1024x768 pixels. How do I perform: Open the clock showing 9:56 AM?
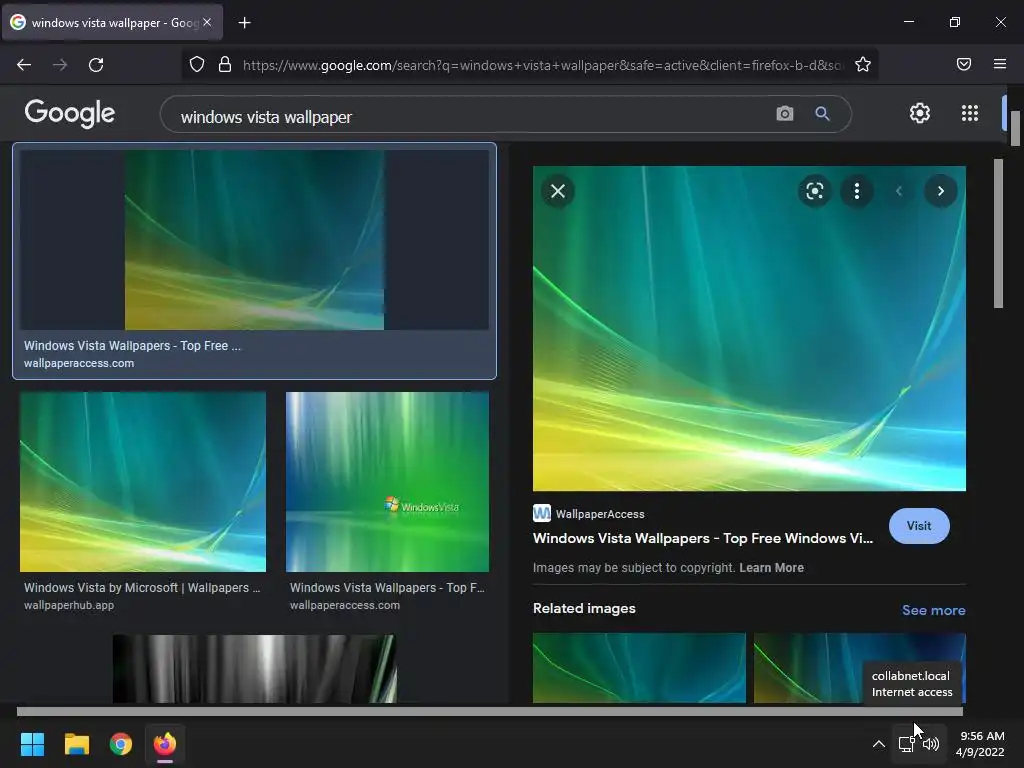point(980,744)
